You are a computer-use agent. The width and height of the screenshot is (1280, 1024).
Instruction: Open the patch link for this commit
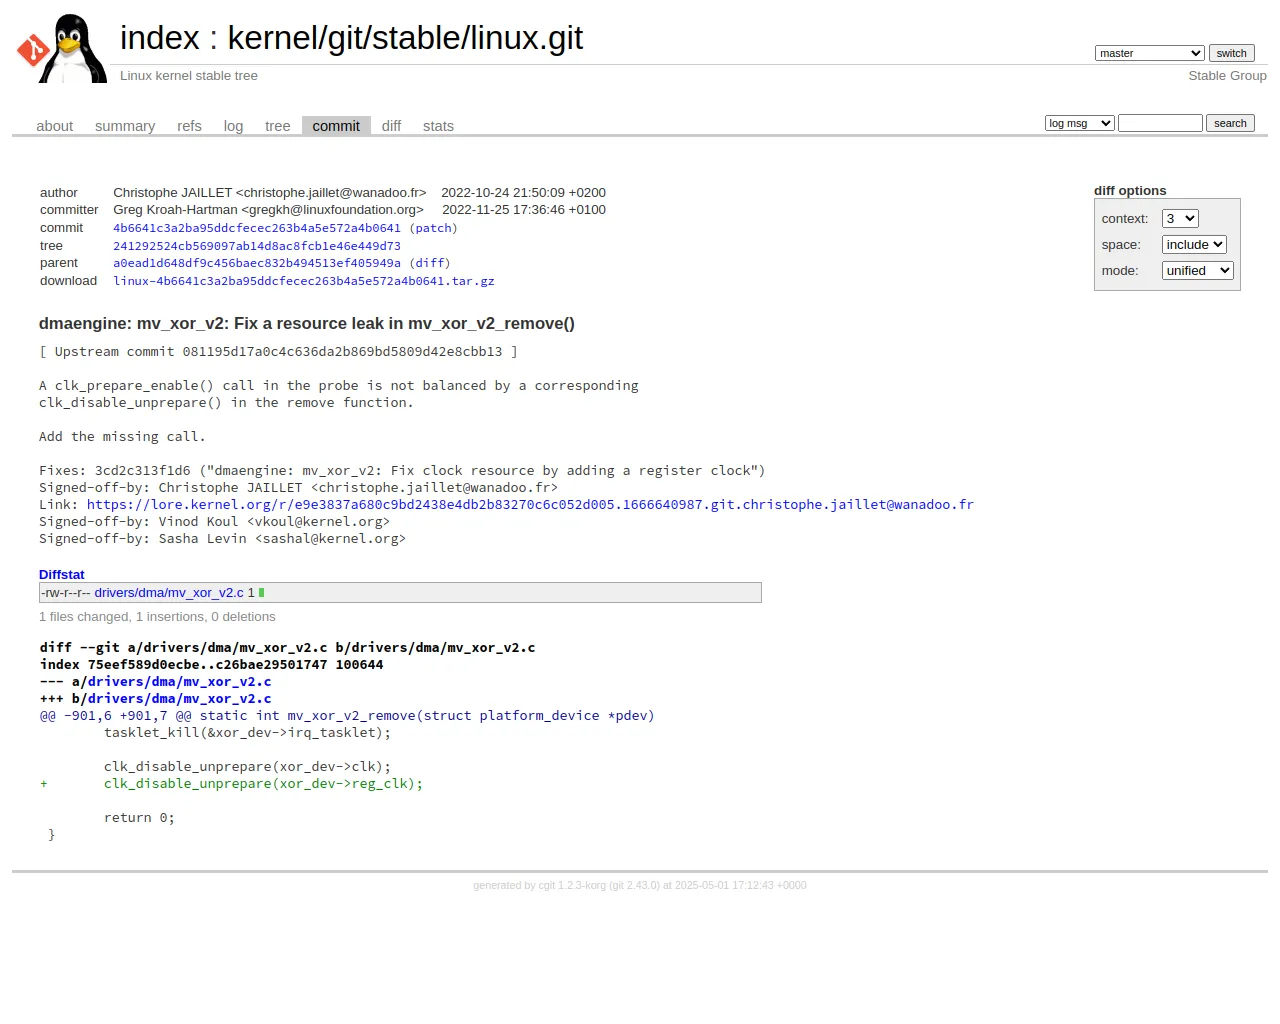[x=433, y=228]
